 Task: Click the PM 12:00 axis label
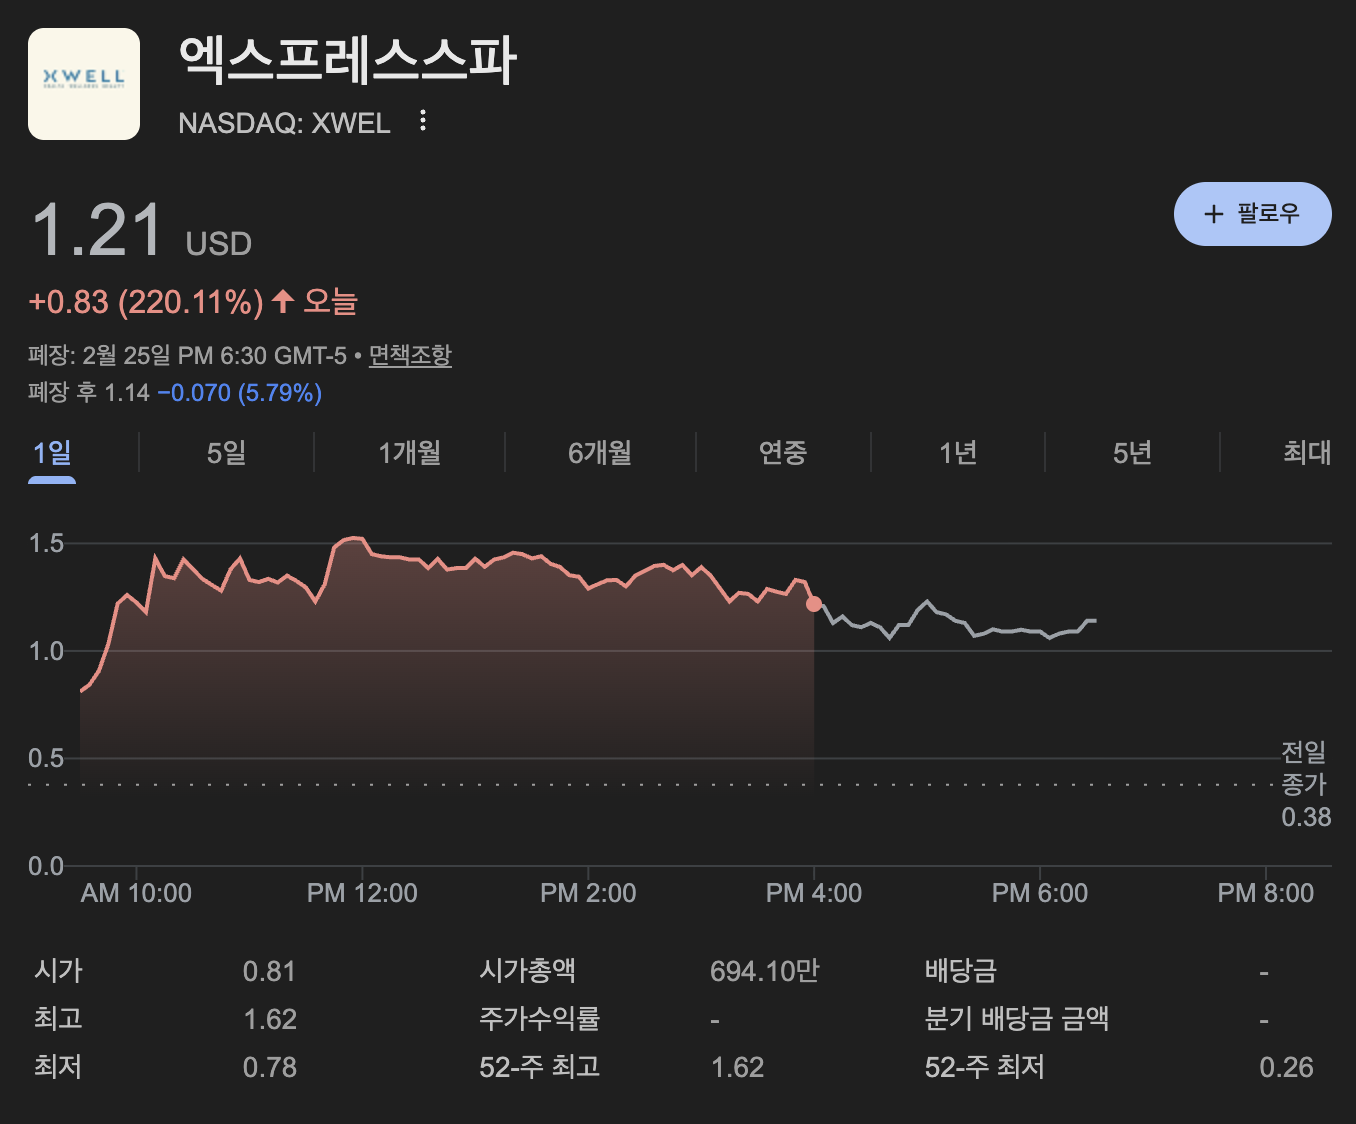click(362, 893)
